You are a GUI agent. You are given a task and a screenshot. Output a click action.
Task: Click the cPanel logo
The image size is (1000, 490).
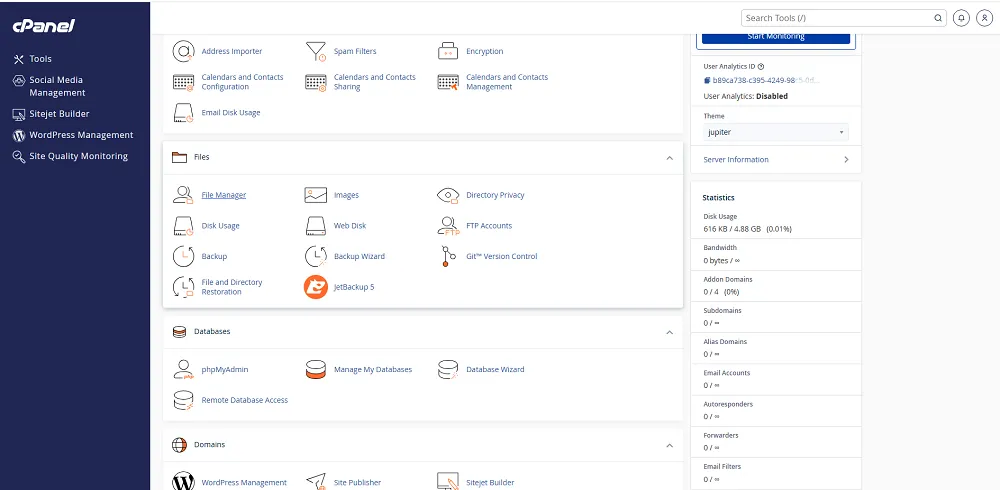coord(44,26)
